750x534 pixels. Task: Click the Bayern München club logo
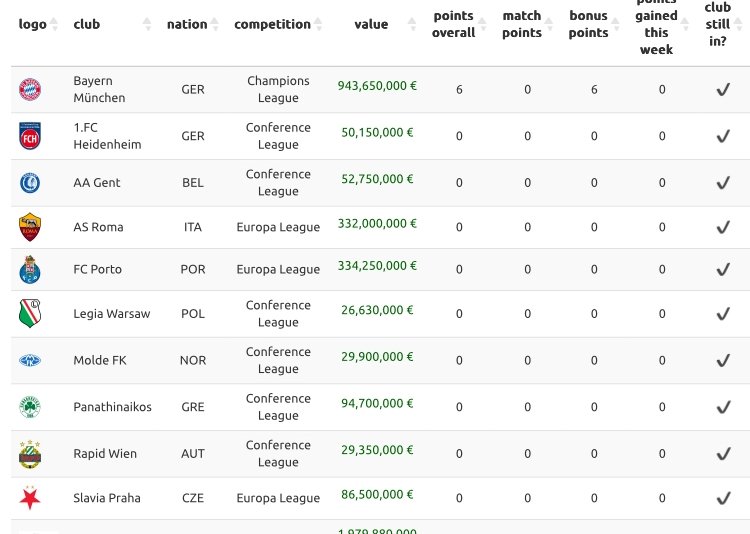point(29,90)
